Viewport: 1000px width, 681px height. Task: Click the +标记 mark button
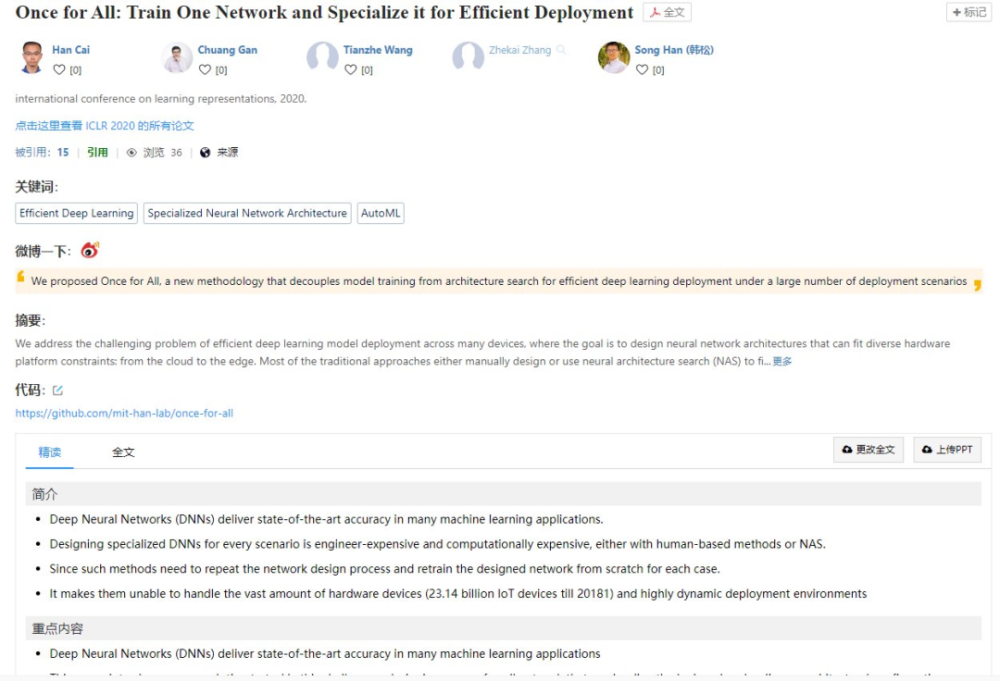coord(969,12)
